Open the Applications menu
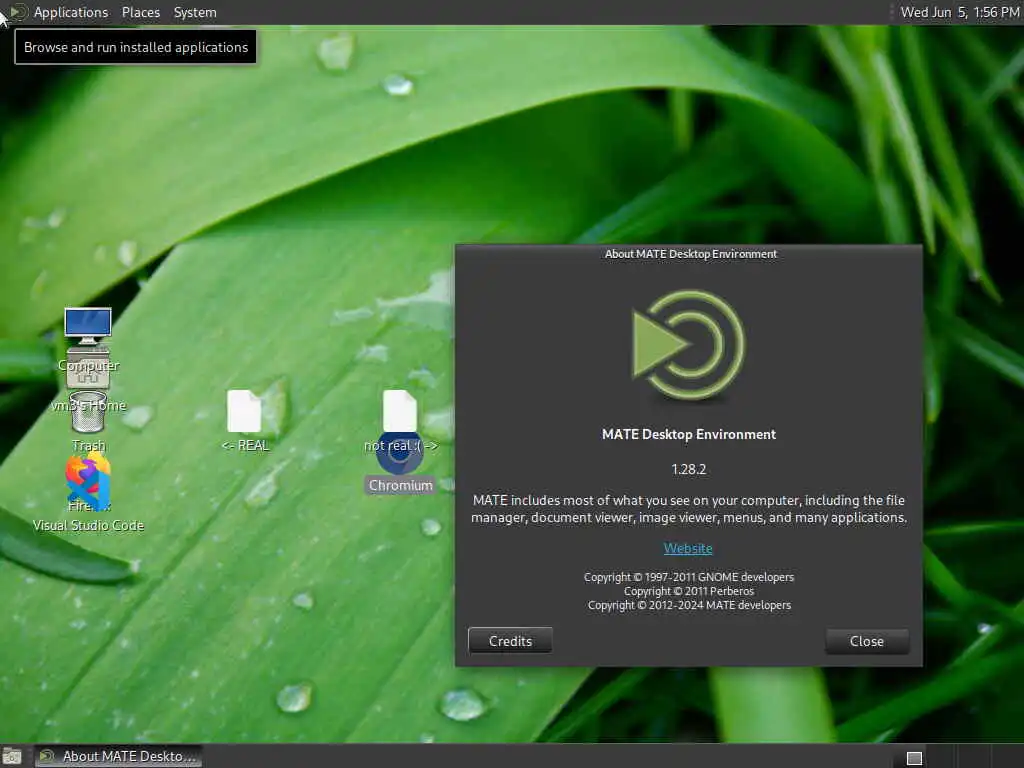Viewport: 1024px width, 768px height. [x=71, y=12]
